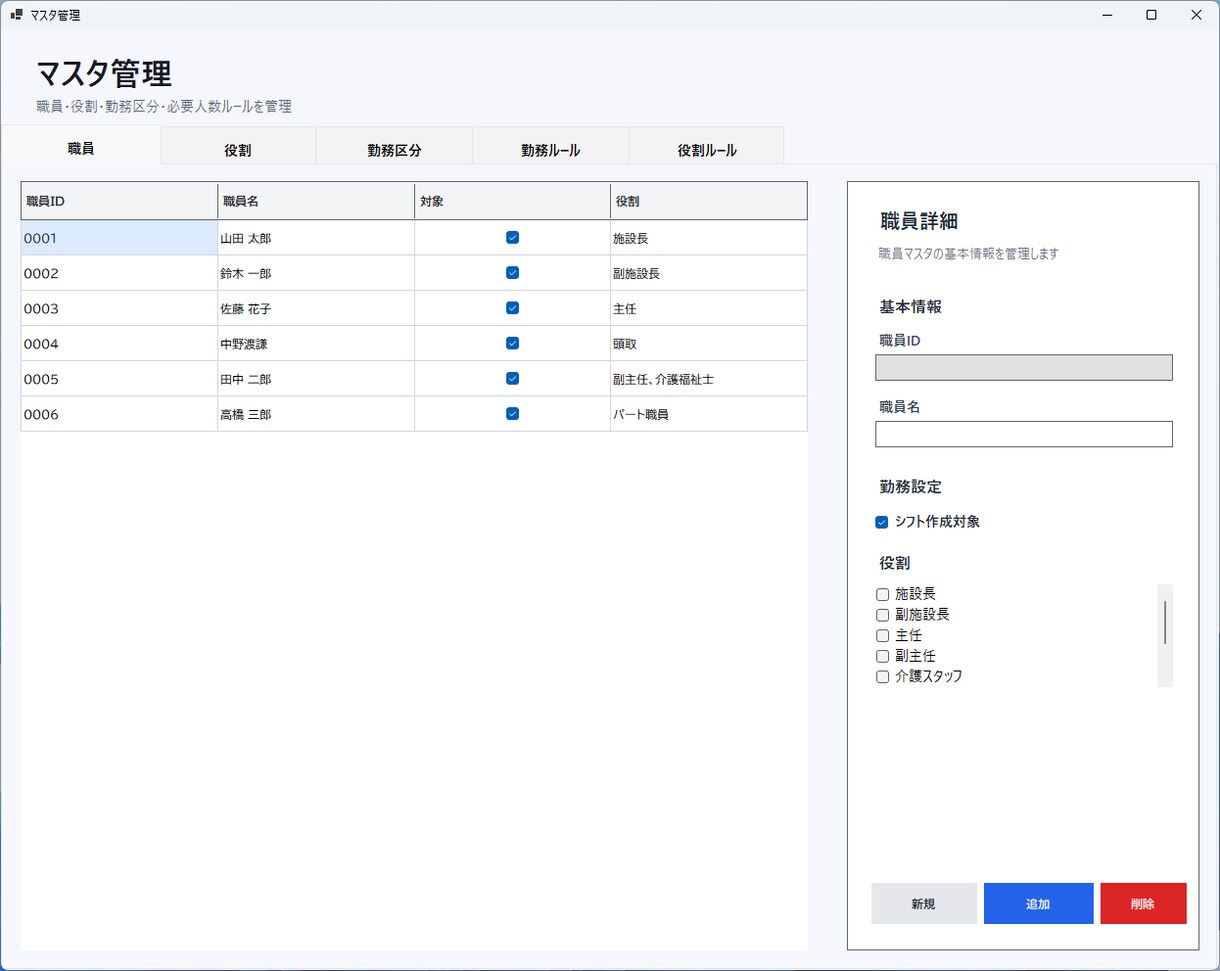Select the 鈴木 一郎 name cell
1220x971 pixels.
[x=316, y=273]
